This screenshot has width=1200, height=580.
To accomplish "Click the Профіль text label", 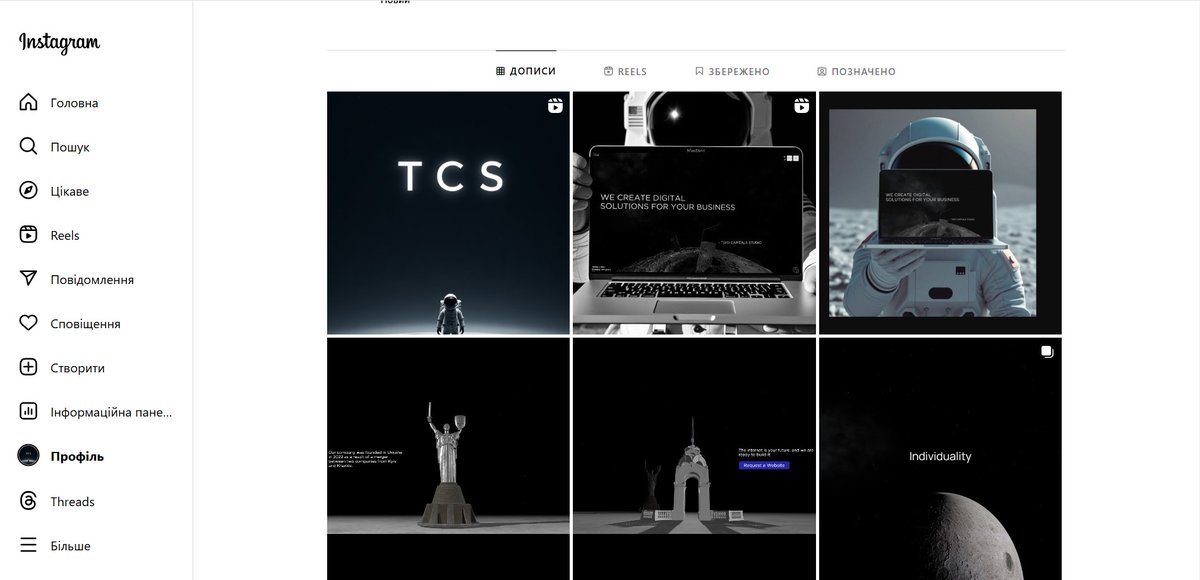I will coord(77,456).
